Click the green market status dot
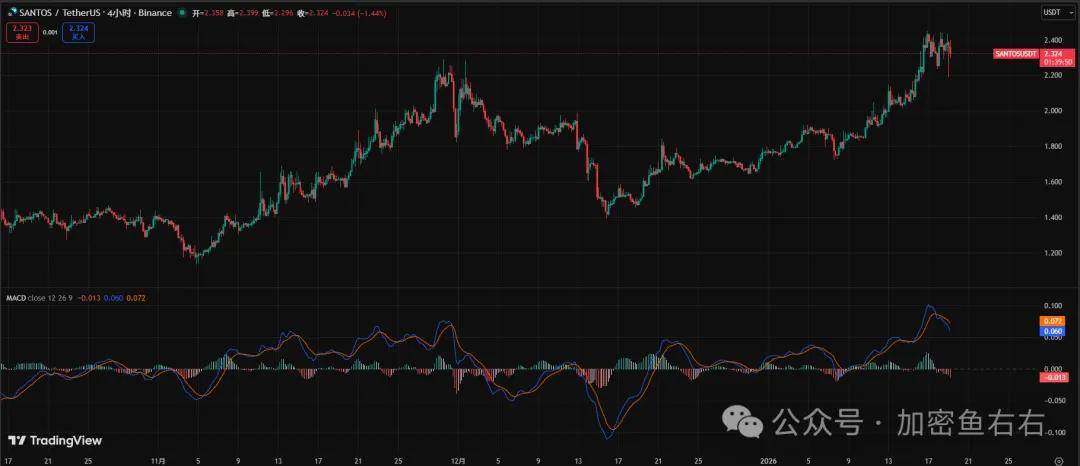This screenshot has height=466, width=1080. pyautogui.click(x=182, y=13)
